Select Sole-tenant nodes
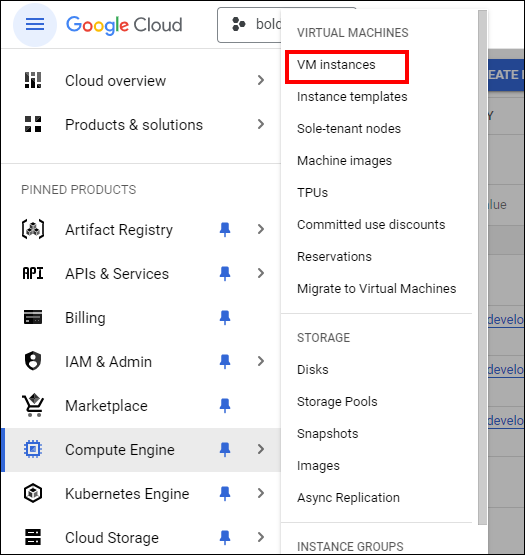The height and width of the screenshot is (555, 525). [349, 128]
